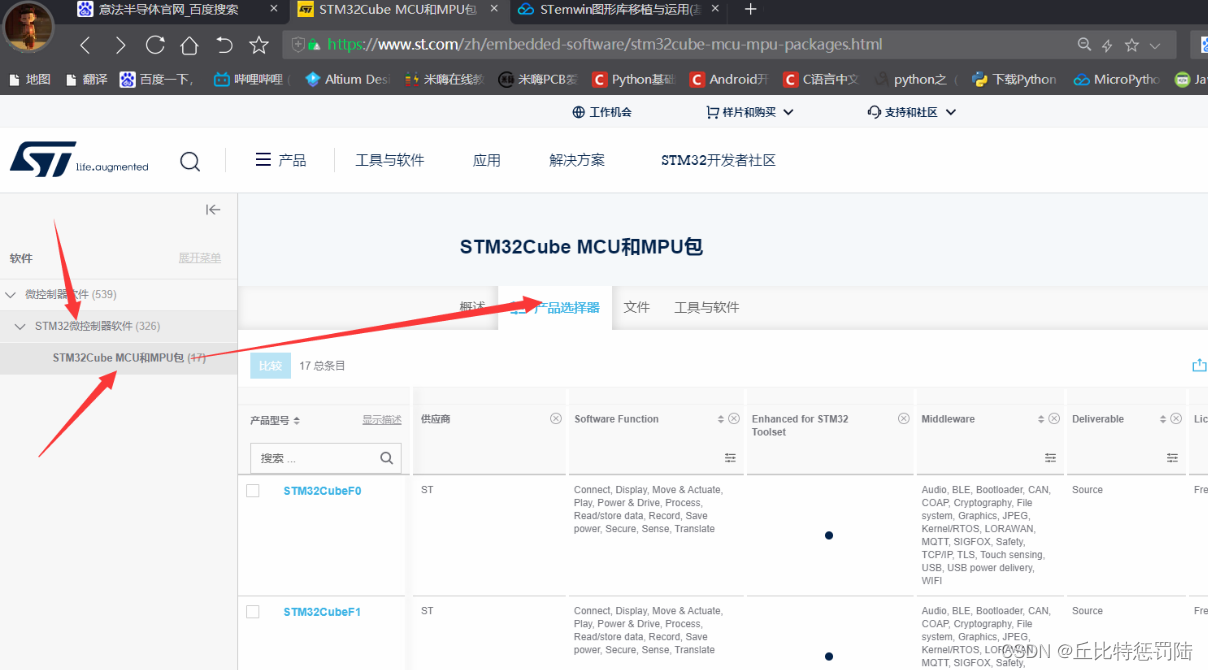Click the export/share icon above the table
This screenshot has height=670, width=1208.
pos(1199,365)
